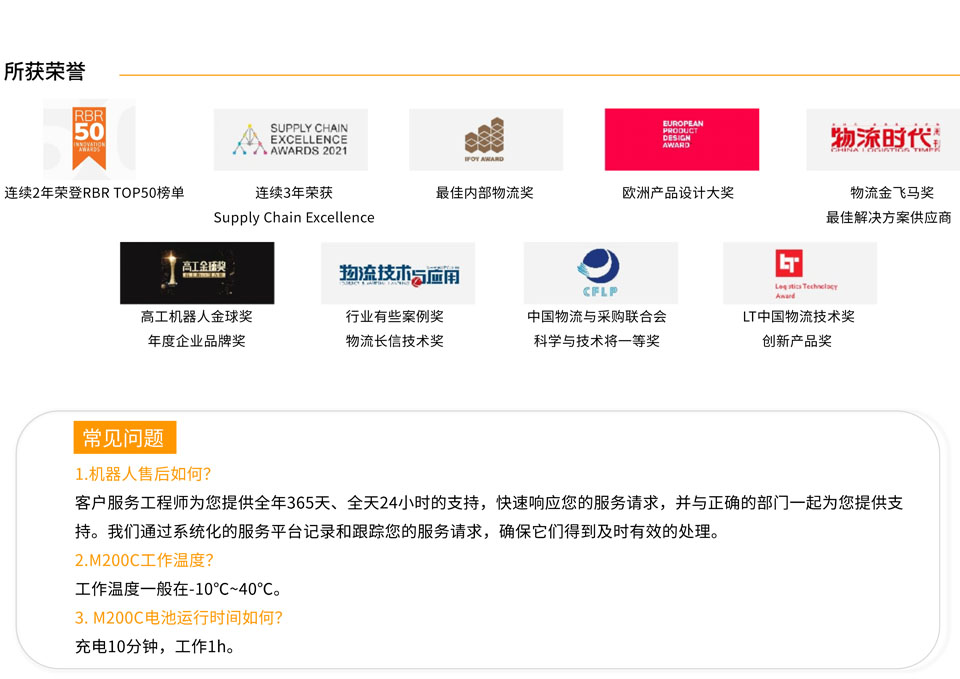Screen dimensions: 960x679
Task: Open the 物流技术与应用 magazine logo
Action: (x=398, y=273)
